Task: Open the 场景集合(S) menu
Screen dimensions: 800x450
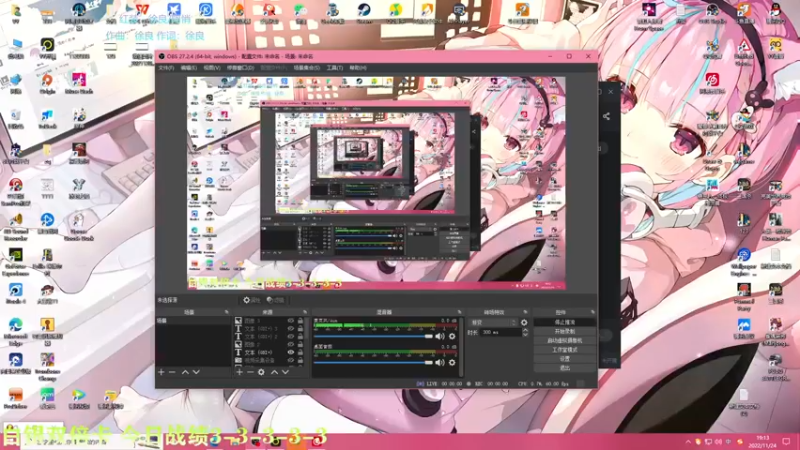Action: tap(306, 68)
